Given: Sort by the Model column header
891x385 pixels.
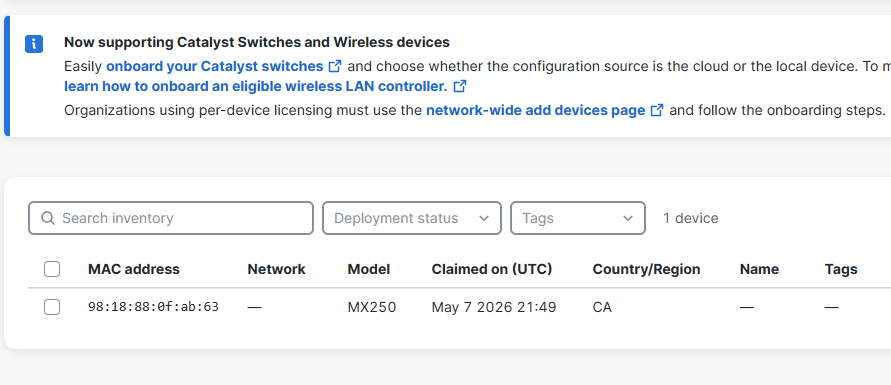Looking at the screenshot, I should click(x=369, y=269).
